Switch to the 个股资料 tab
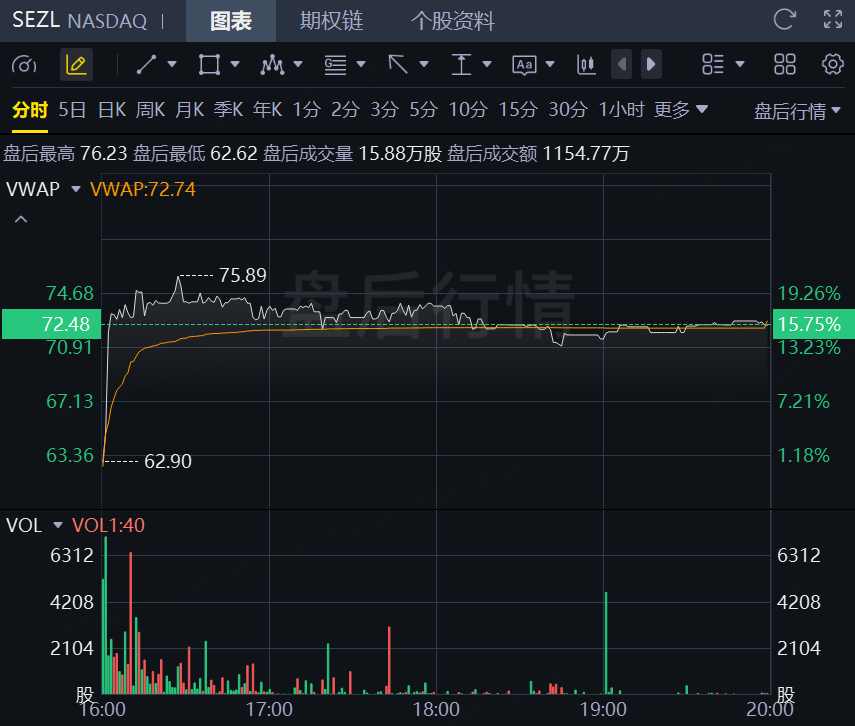This screenshot has height=726, width=855. click(452, 21)
